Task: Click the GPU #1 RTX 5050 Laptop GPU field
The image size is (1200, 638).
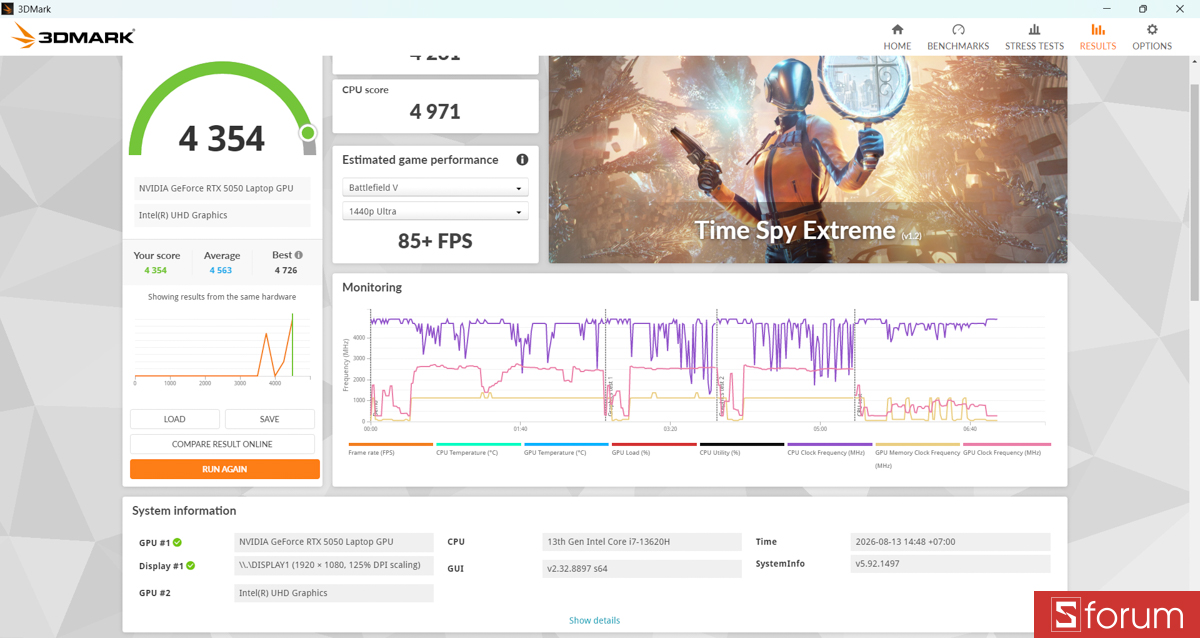Action: (x=334, y=542)
